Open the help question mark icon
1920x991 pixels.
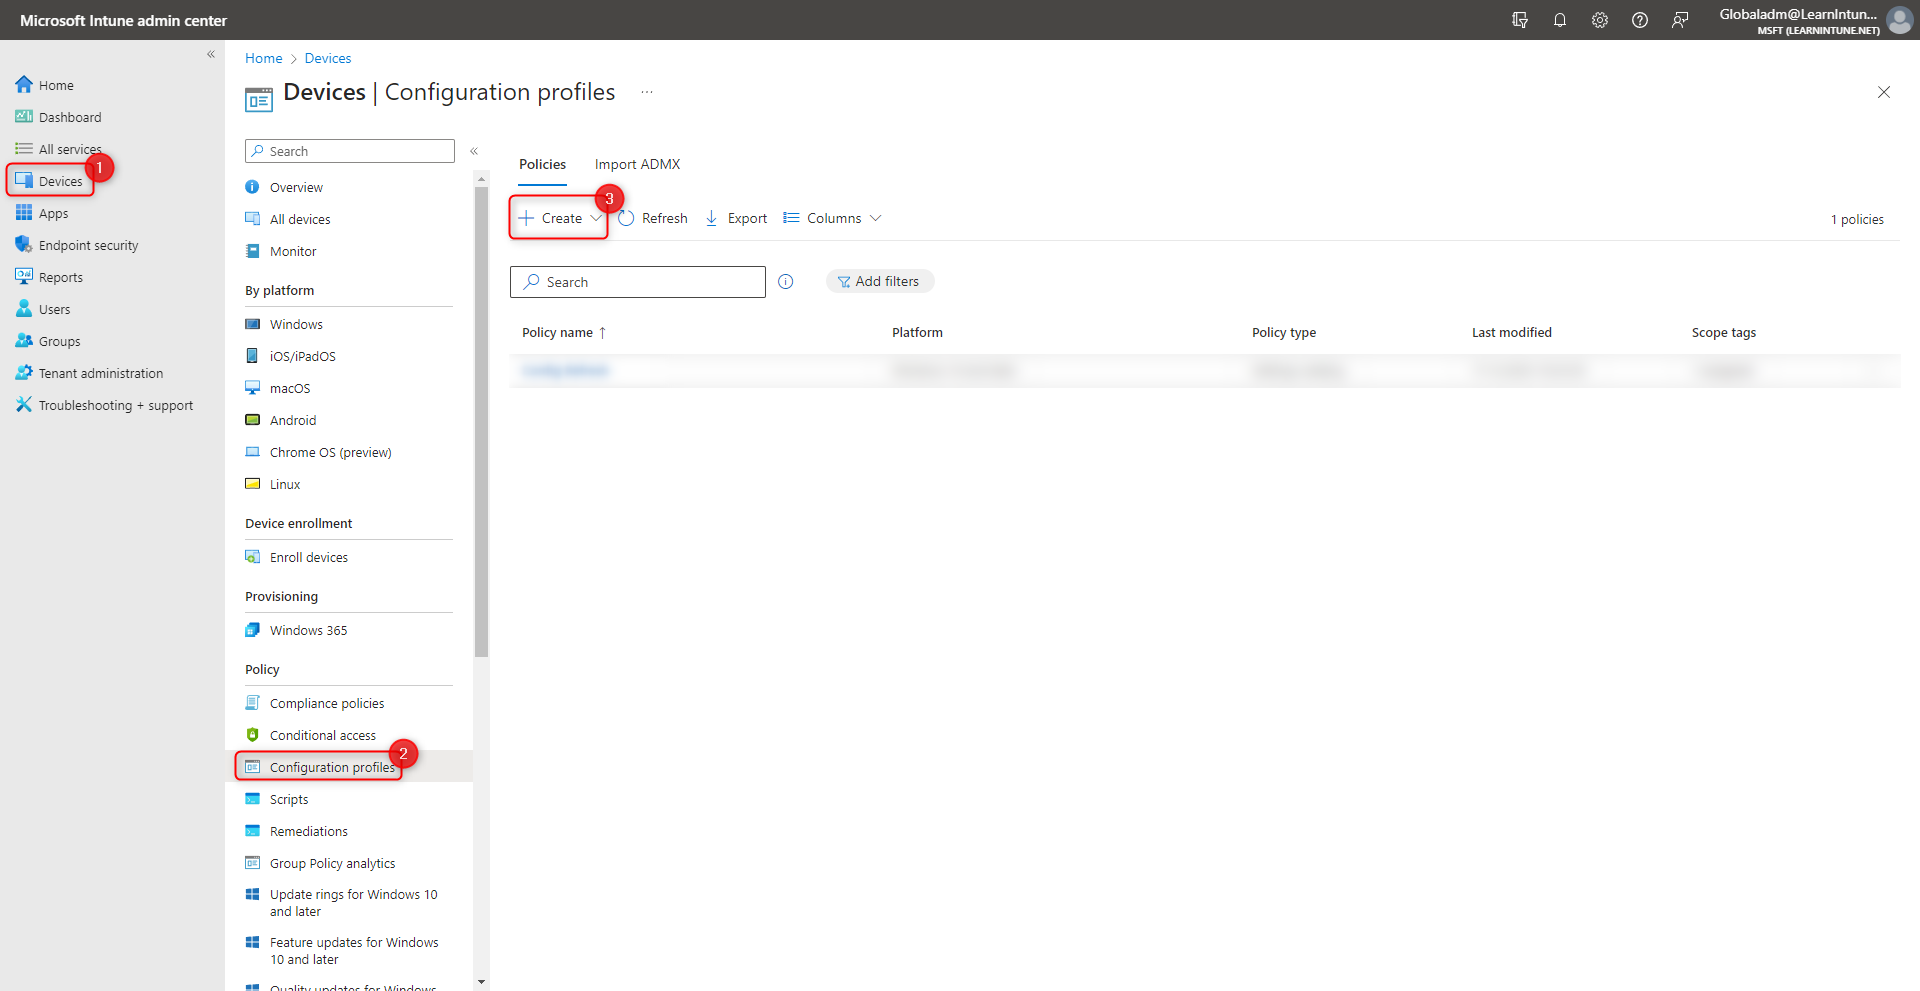(x=1640, y=20)
